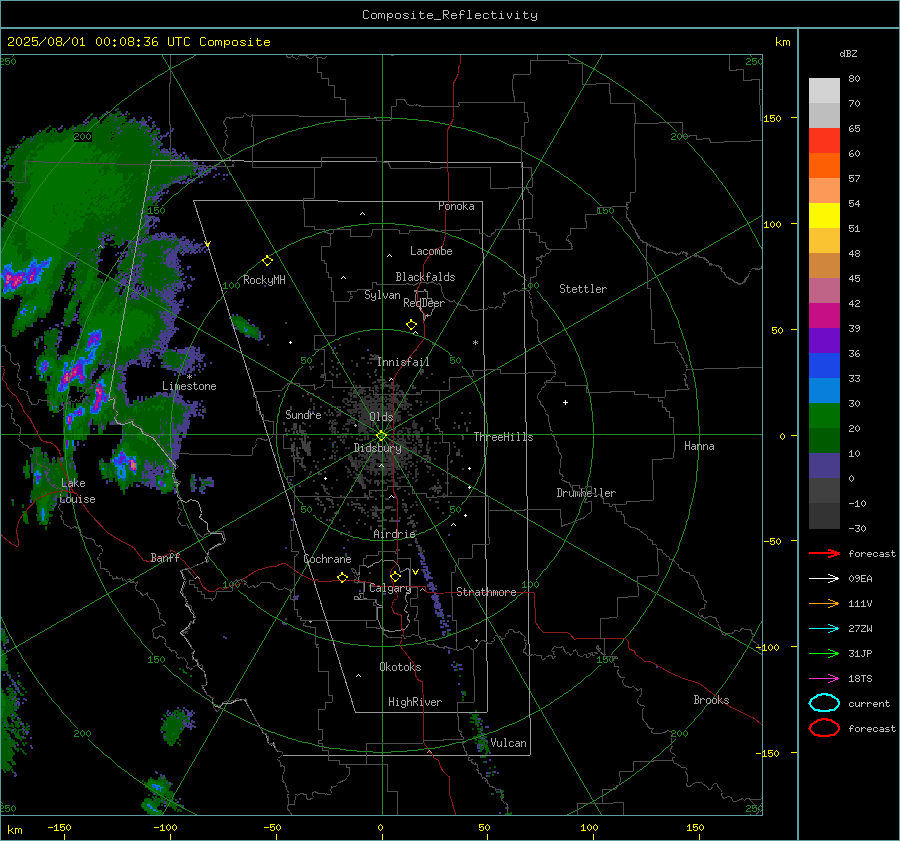Click the Sylvan label
This screenshot has width=900, height=841.
(382, 295)
